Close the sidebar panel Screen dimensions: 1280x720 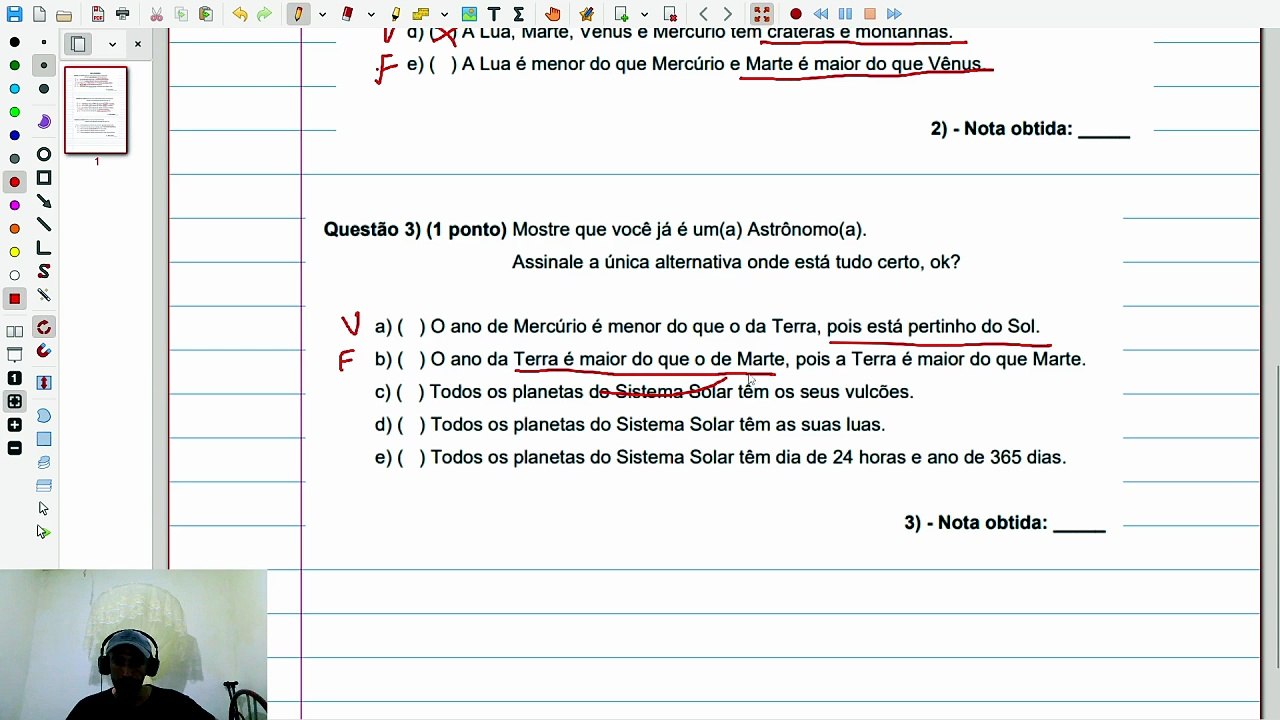[x=138, y=44]
